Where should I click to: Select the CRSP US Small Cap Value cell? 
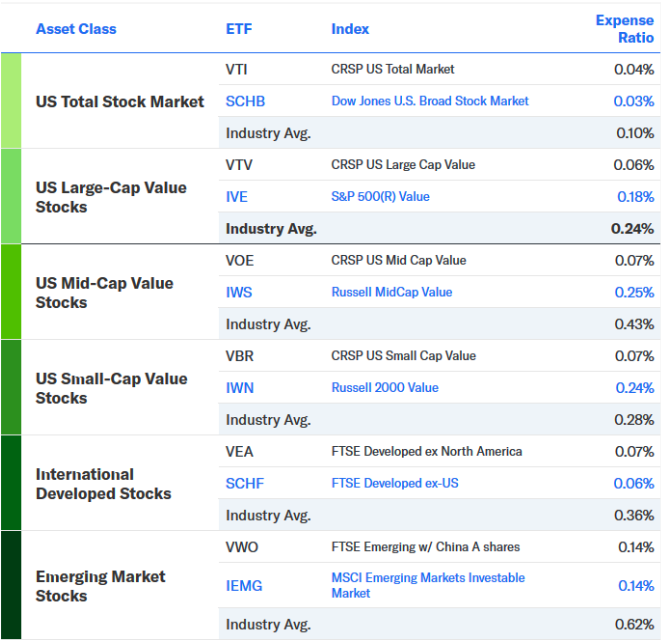[x=403, y=356]
